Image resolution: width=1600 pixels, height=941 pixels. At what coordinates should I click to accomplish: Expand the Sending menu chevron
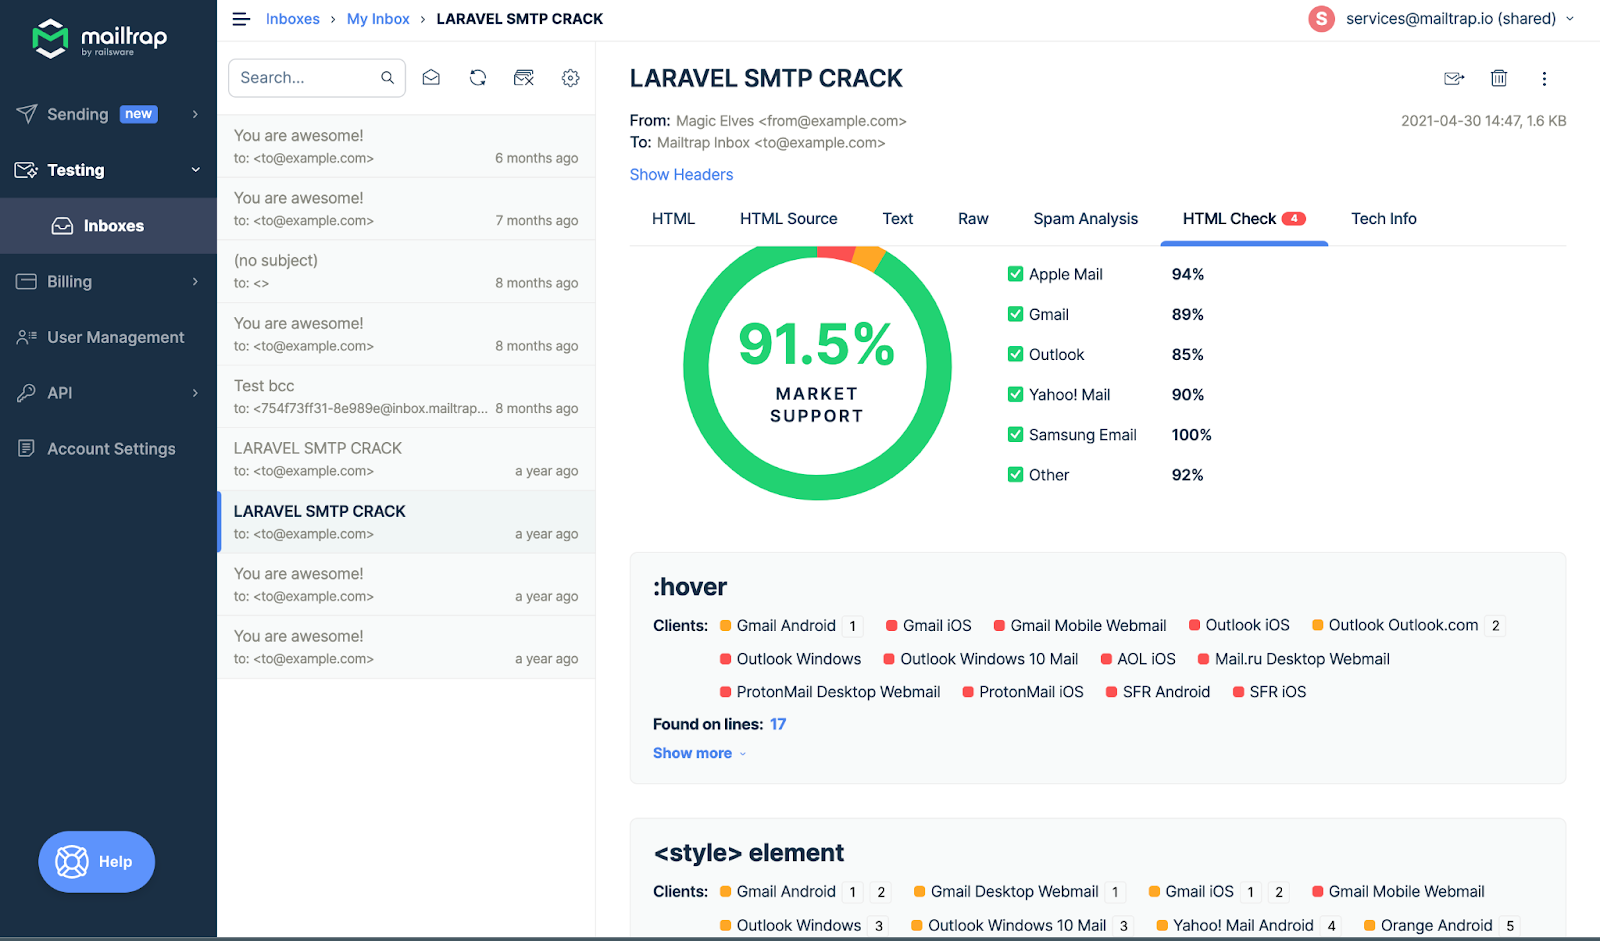(195, 114)
